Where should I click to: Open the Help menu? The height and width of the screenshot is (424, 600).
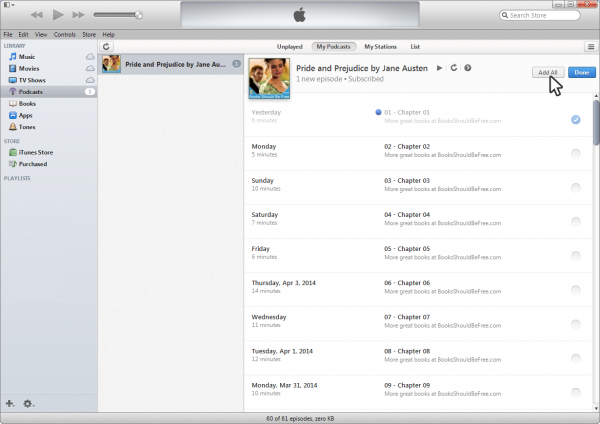(109, 34)
